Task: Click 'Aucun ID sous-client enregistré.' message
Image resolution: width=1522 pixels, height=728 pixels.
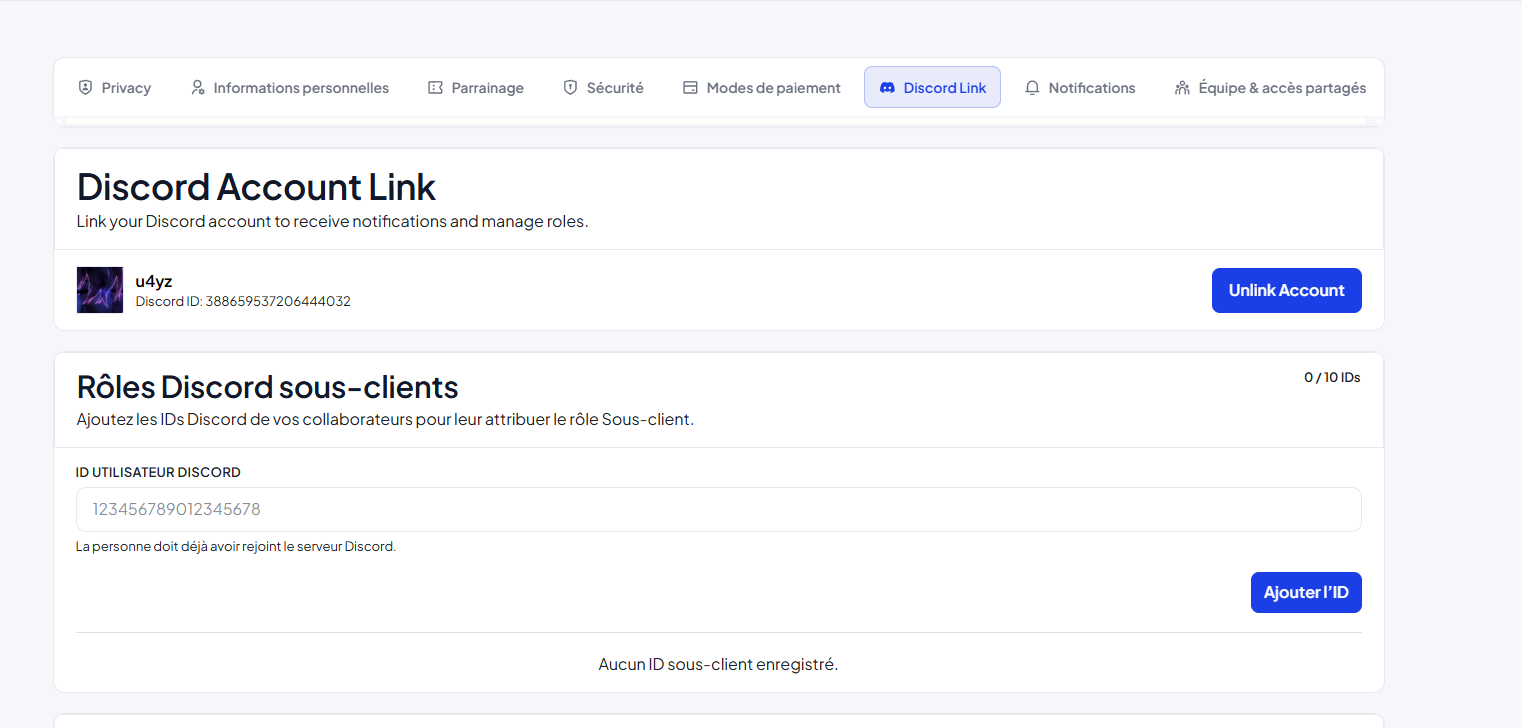Action: coord(718,664)
